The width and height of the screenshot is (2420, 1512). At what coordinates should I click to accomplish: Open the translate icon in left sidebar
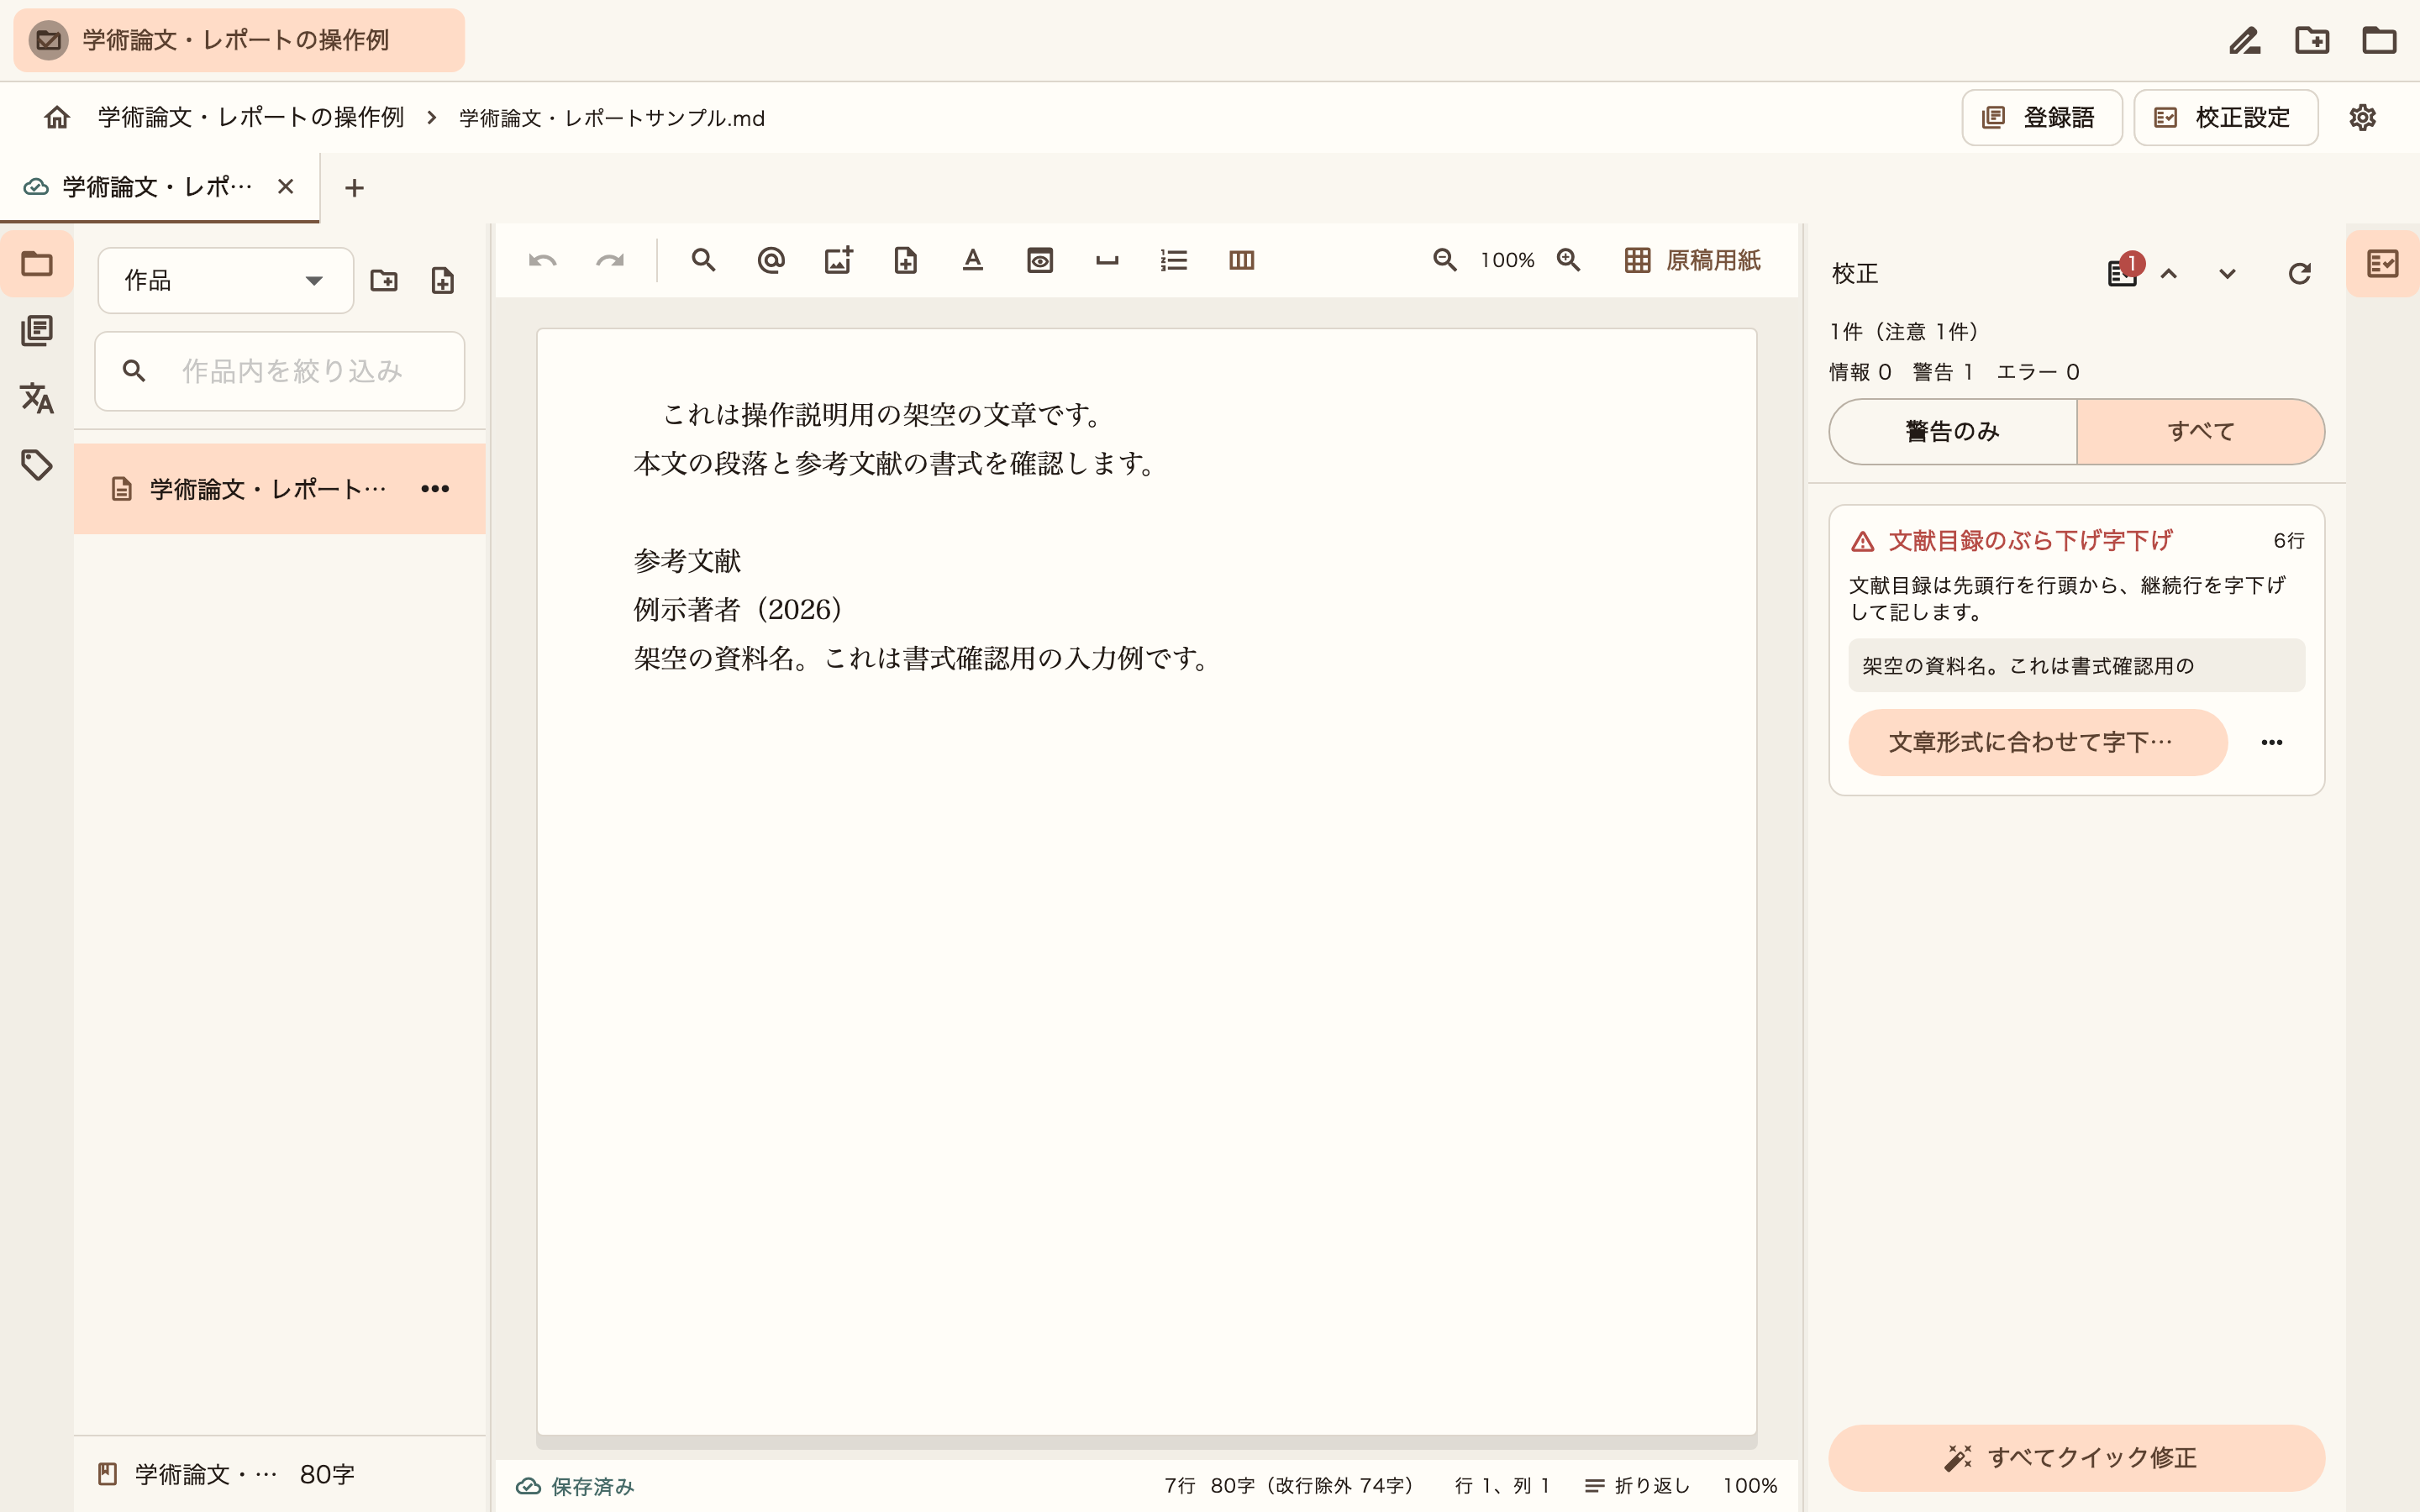(x=37, y=398)
